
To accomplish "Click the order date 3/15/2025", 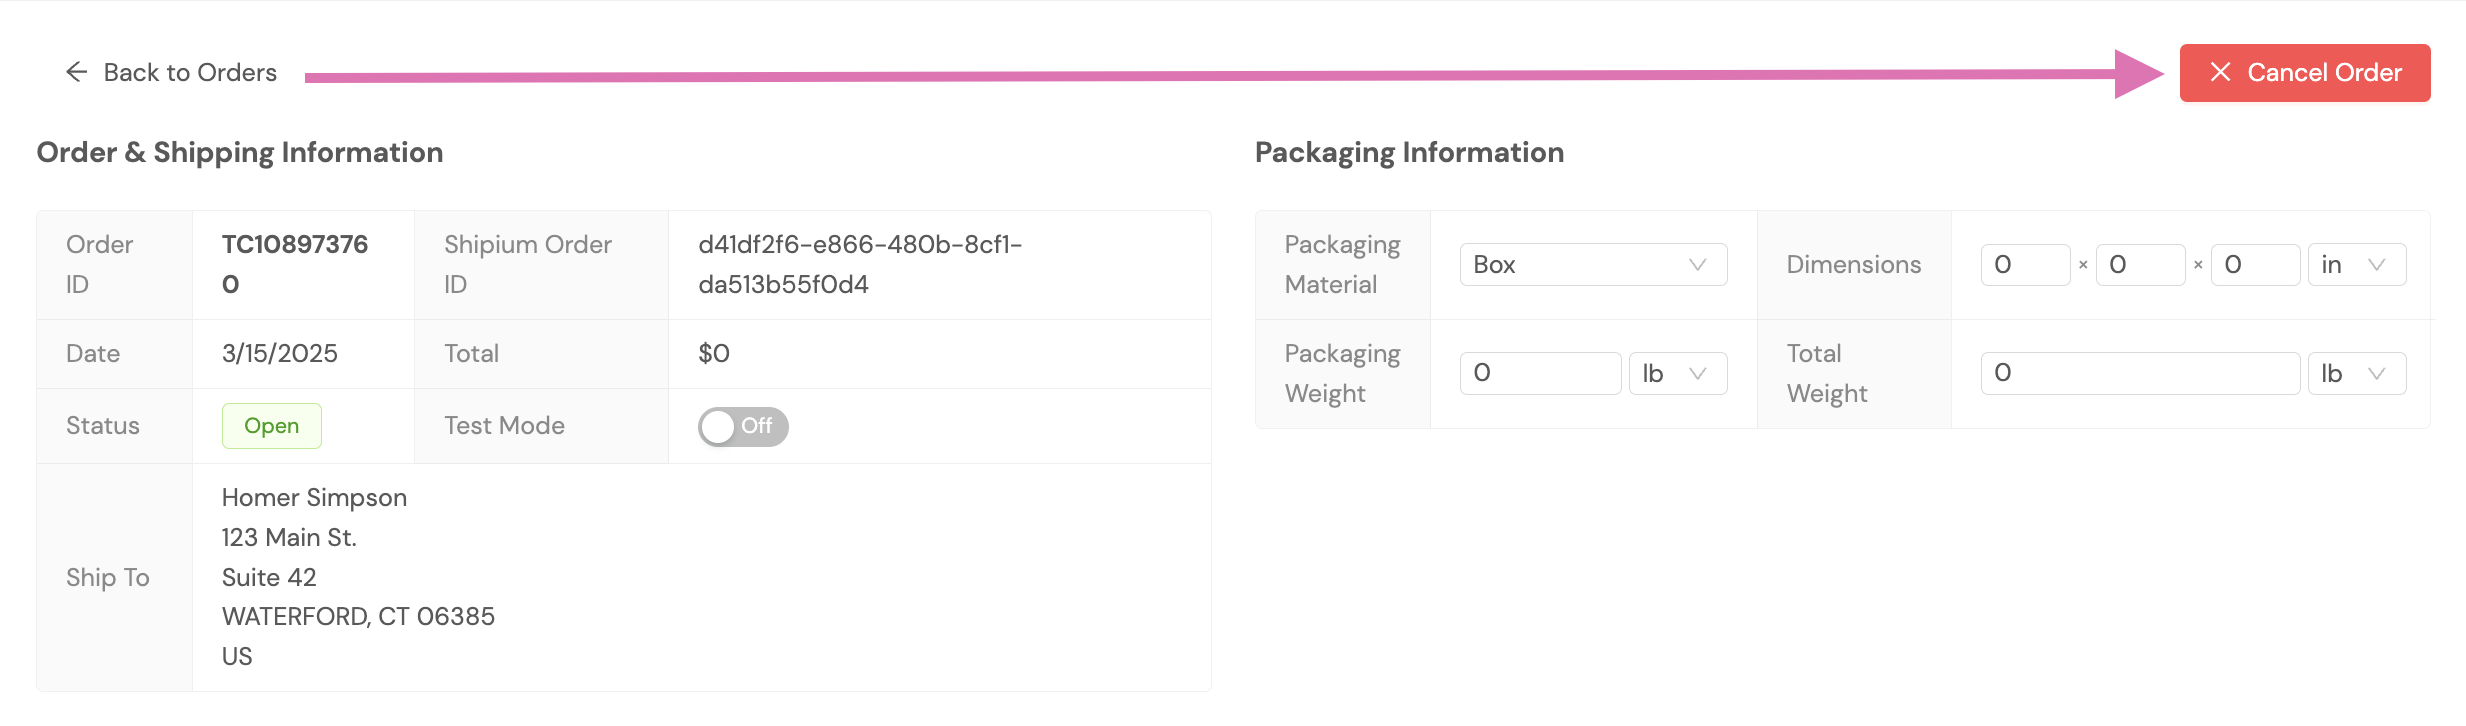I will pyautogui.click(x=280, y=354).
